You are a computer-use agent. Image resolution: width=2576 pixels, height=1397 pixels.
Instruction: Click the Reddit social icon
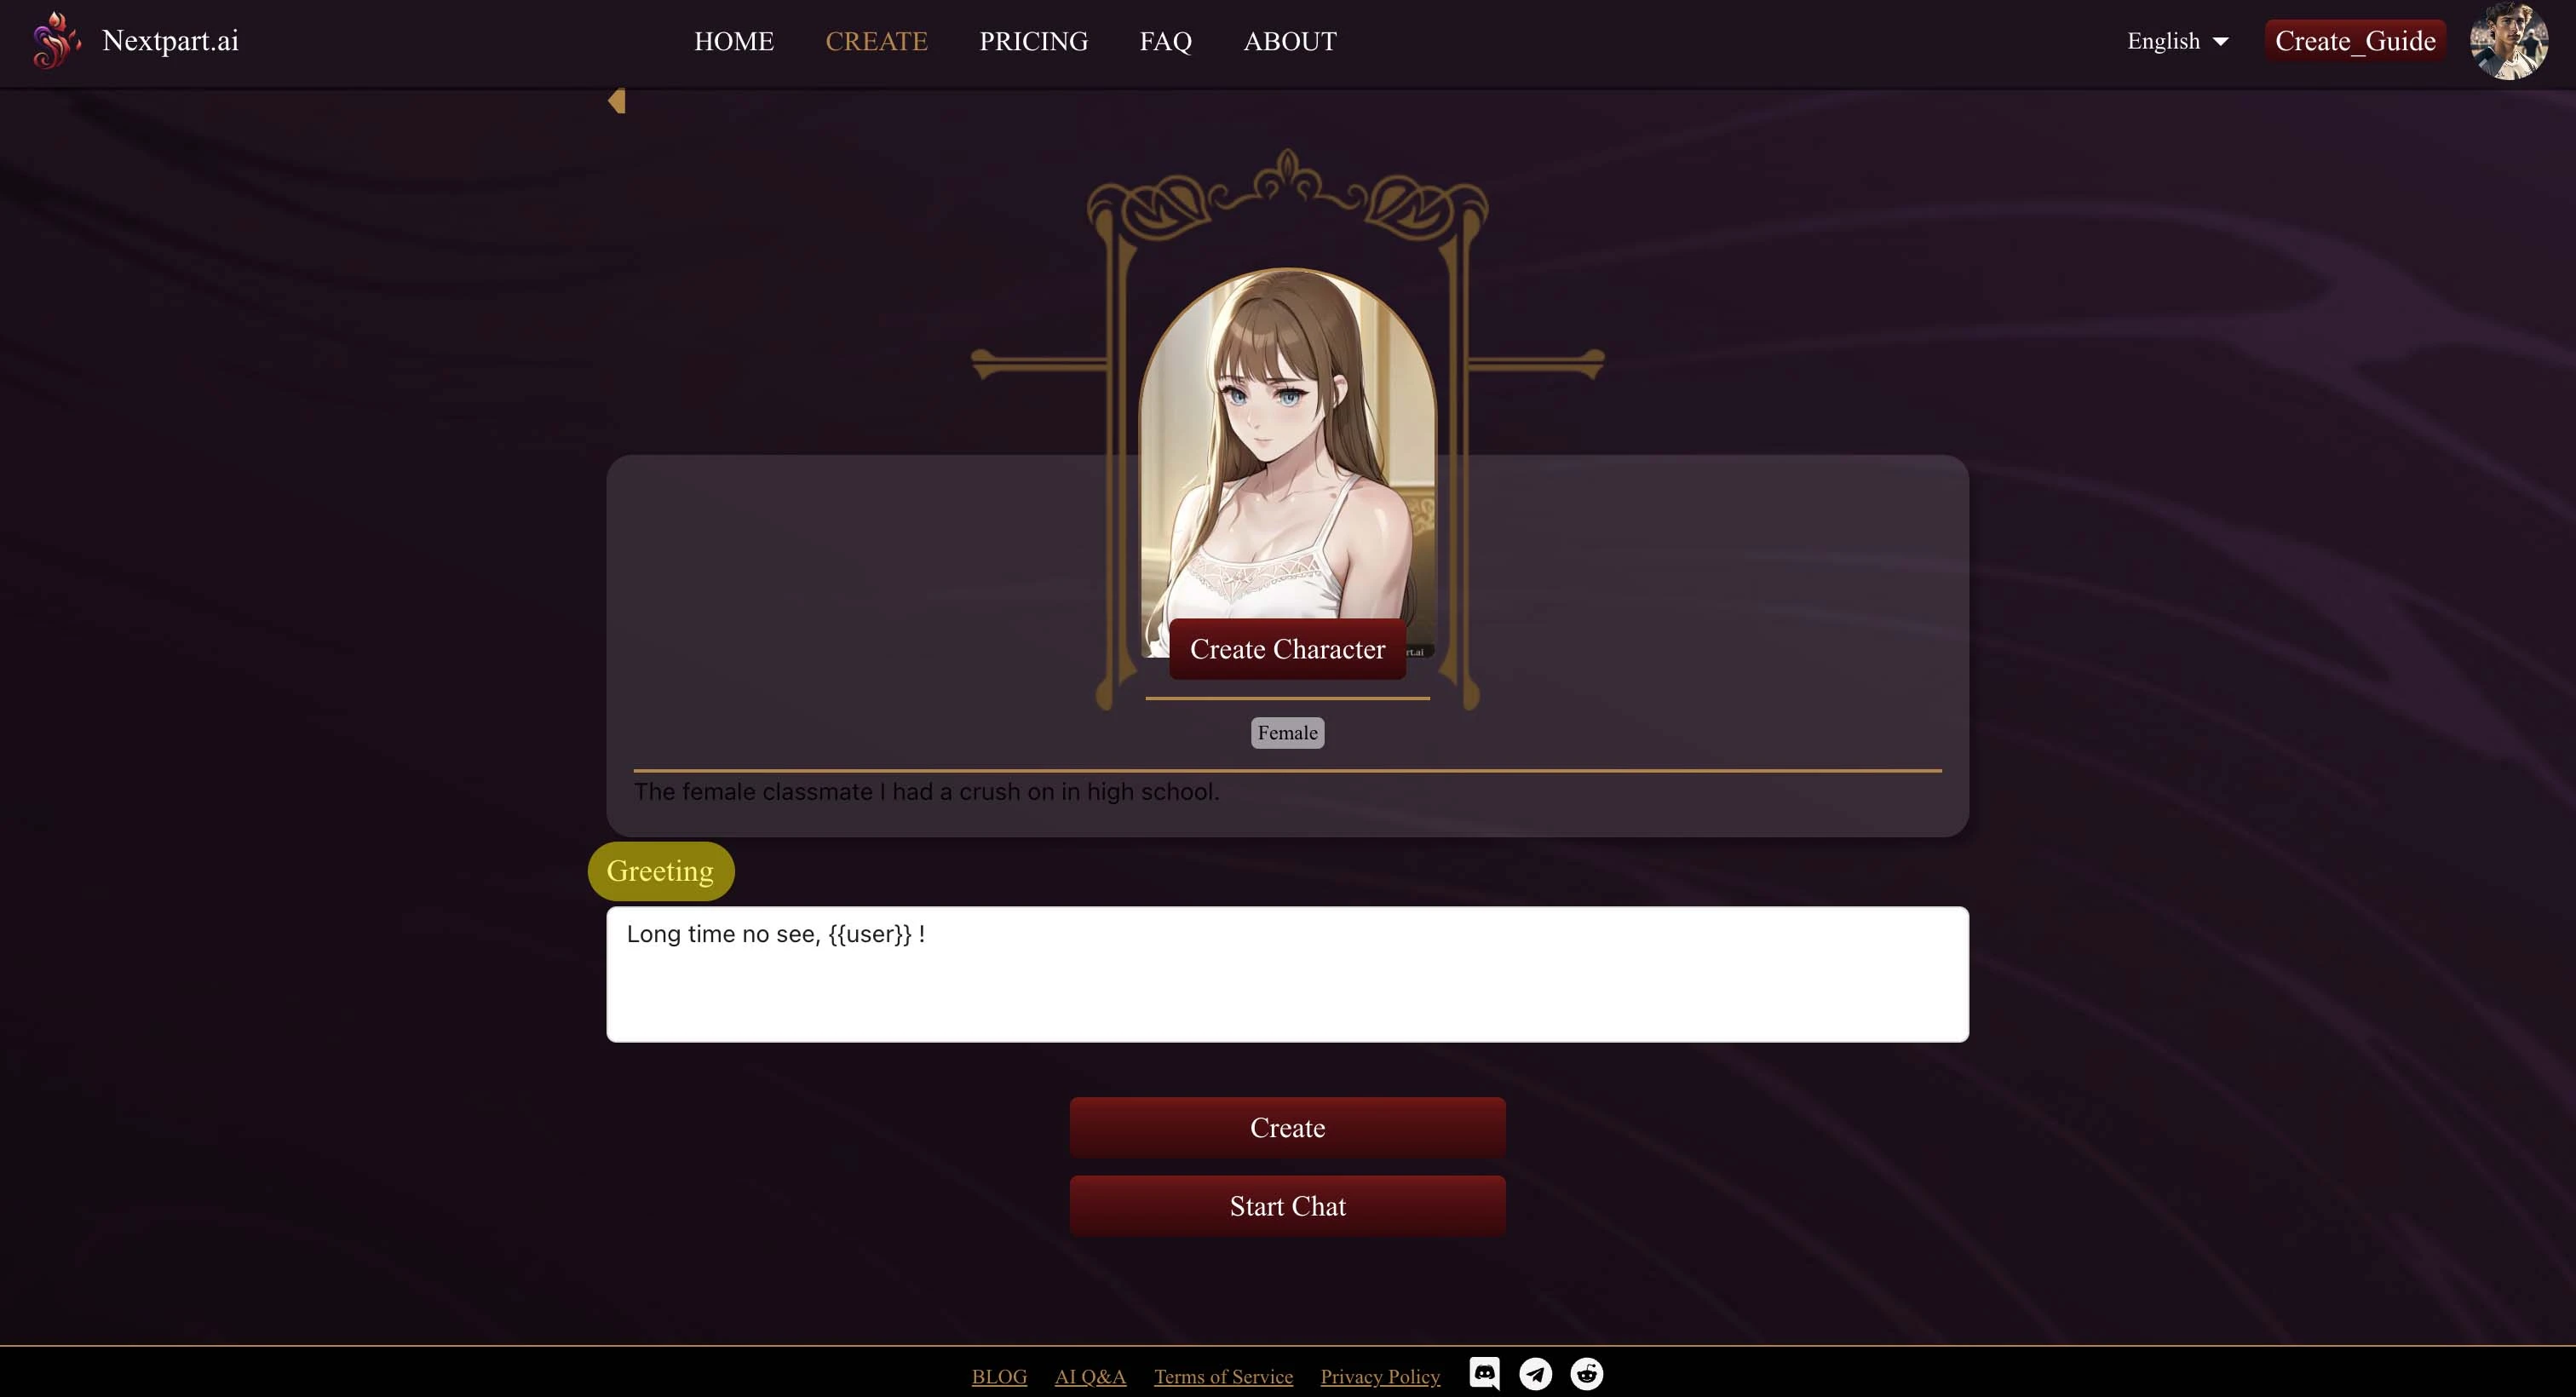[x=1585, y=1375]
